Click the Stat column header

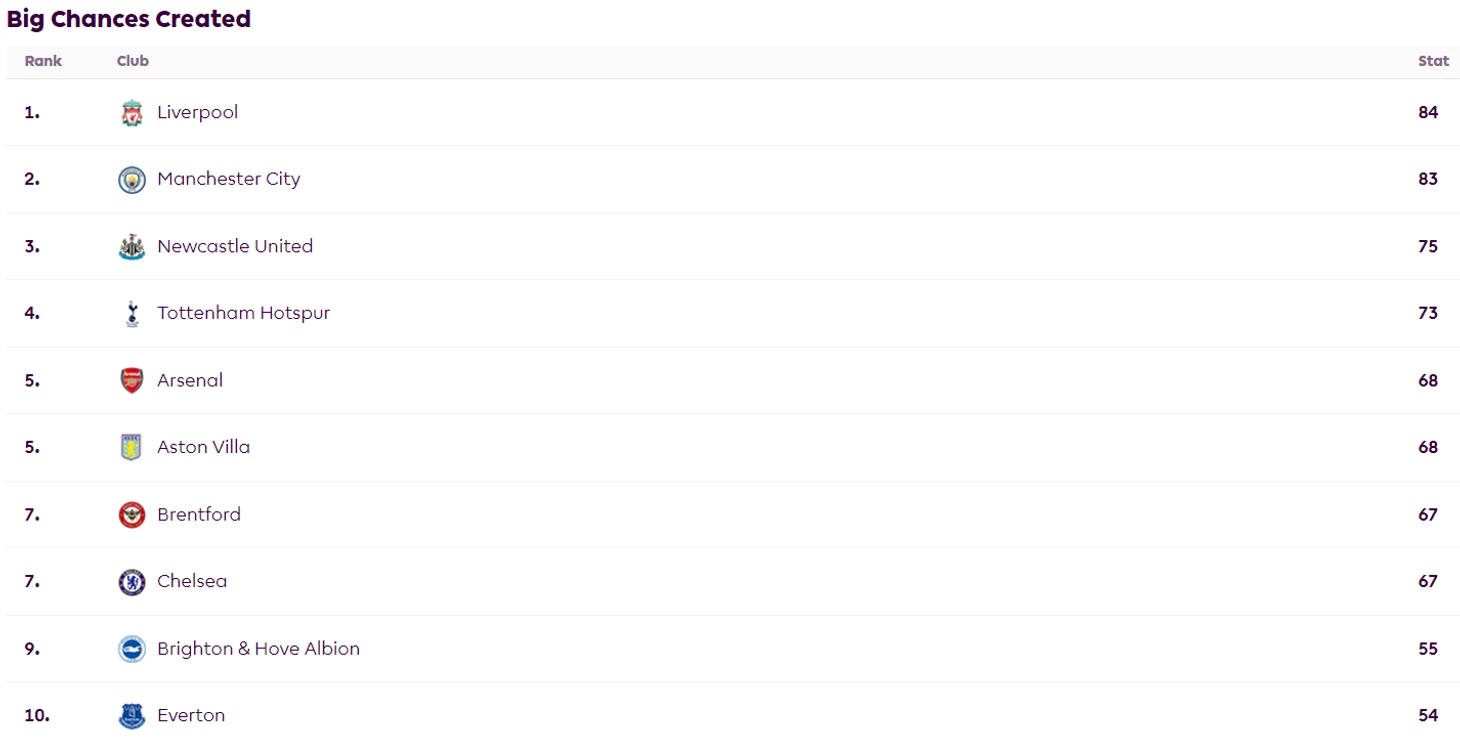pyautogui.click(x=1433, y=61)
